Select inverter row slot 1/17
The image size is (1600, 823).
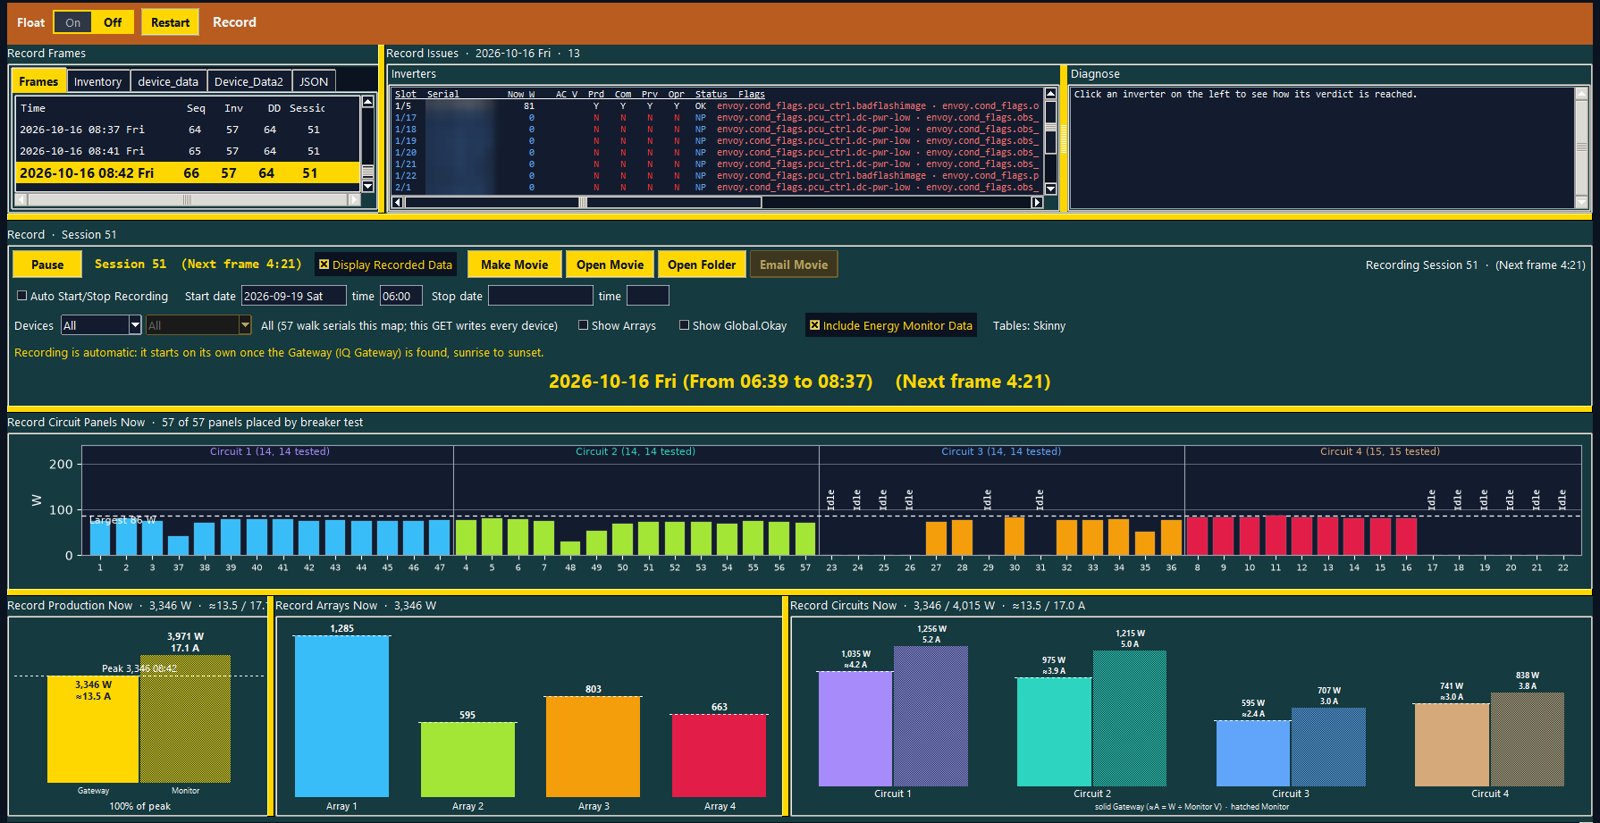[x=717, y=117]
